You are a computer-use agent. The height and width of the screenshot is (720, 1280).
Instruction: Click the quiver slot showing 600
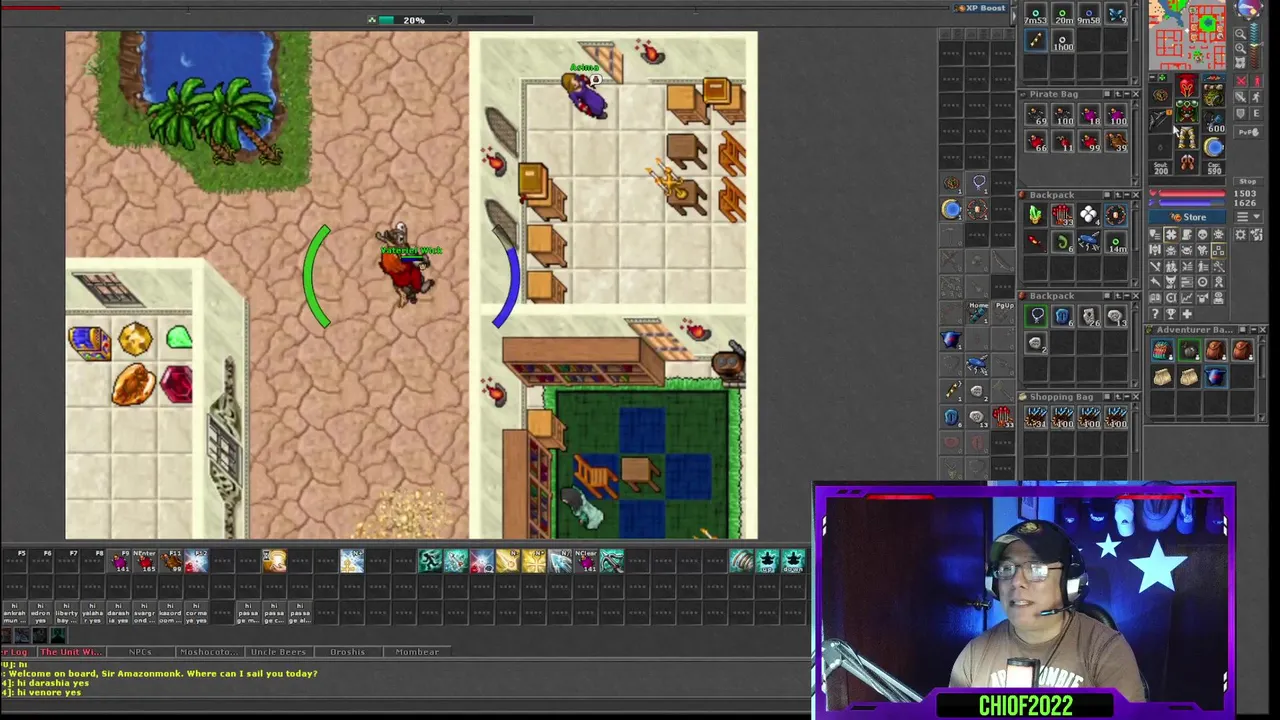point(1214,122)
